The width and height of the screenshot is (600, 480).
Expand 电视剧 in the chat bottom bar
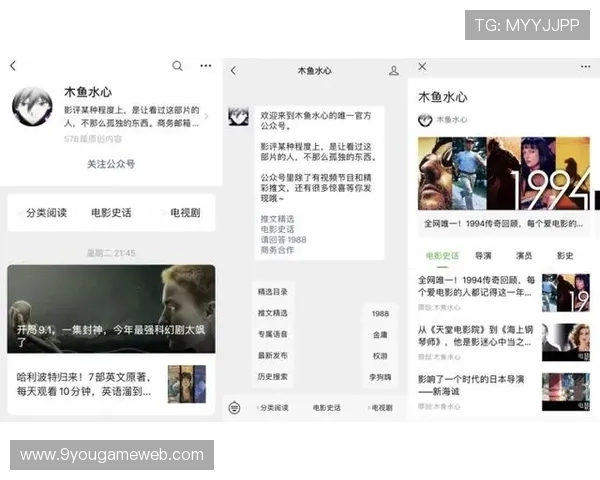(381, 408)
